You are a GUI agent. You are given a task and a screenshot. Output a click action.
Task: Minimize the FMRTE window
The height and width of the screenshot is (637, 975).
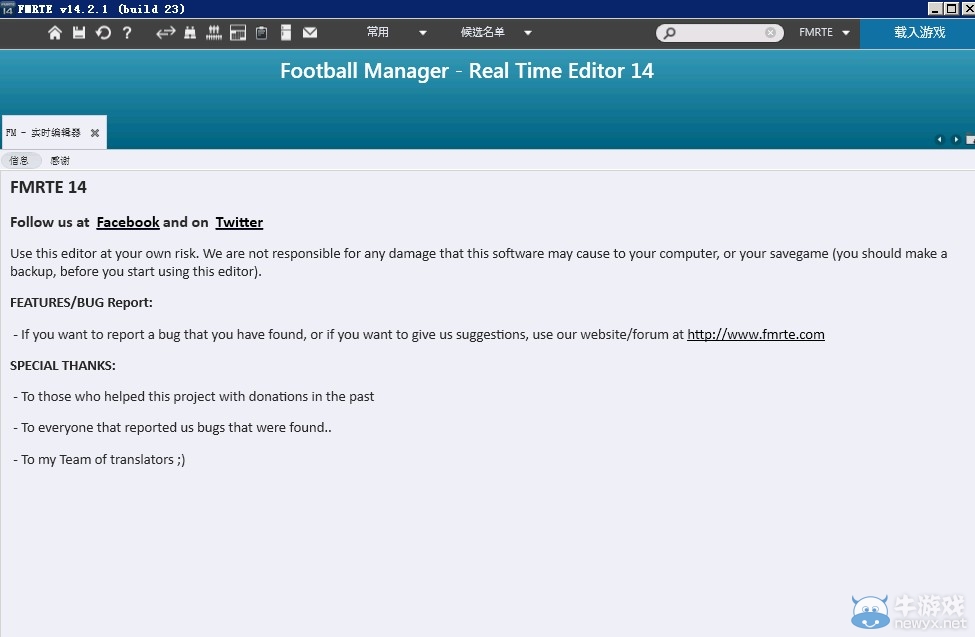[x=935, y=9]
